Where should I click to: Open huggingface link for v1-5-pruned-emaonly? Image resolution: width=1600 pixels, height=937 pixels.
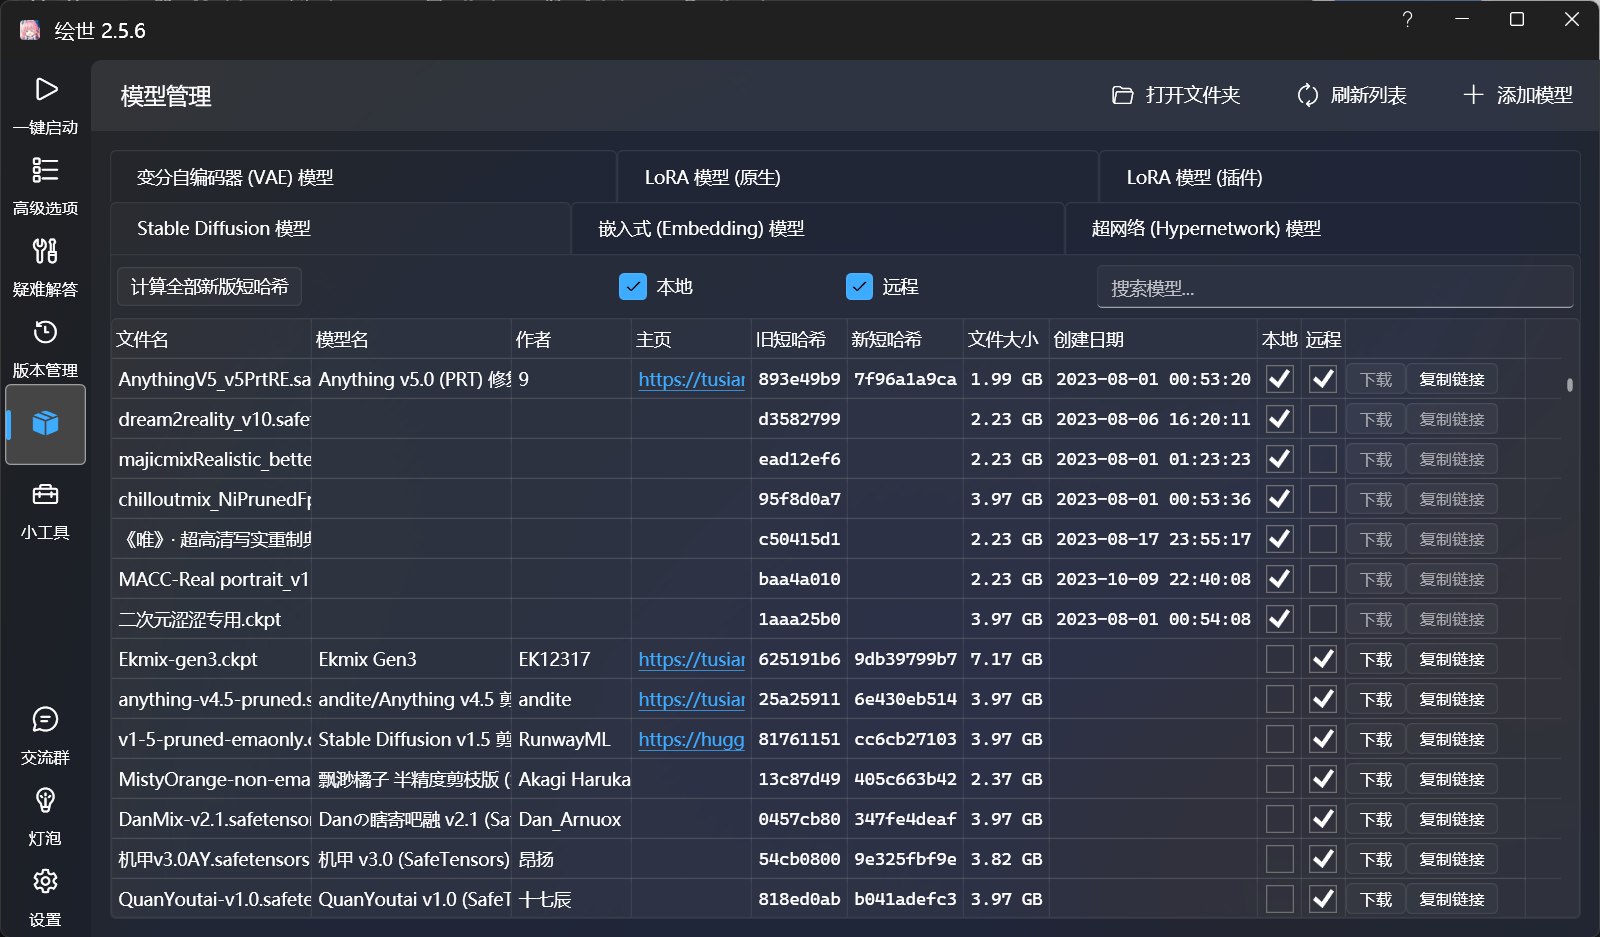pos(691,739)
